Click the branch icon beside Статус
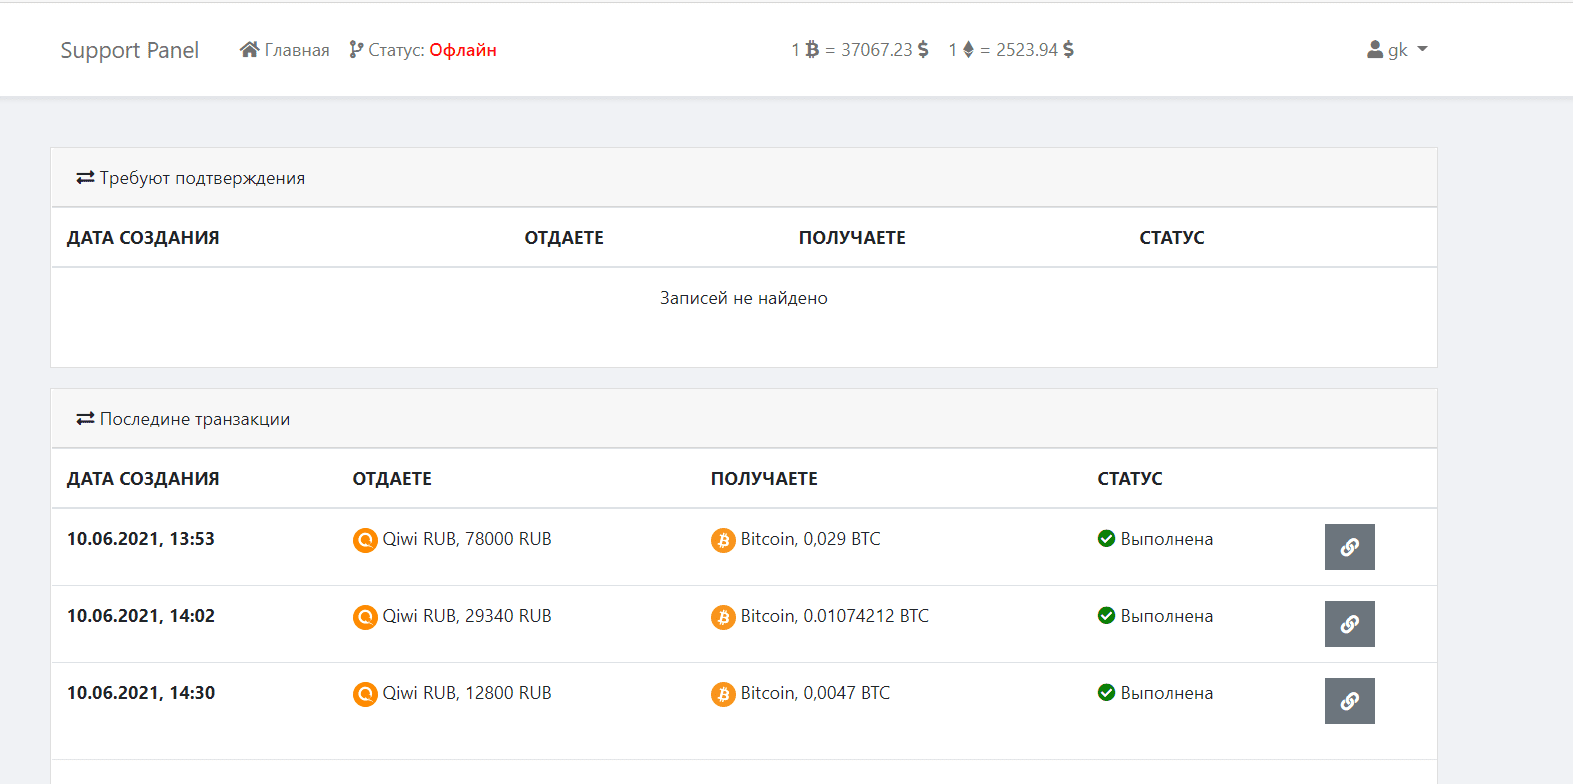 [x=355, y=49]
